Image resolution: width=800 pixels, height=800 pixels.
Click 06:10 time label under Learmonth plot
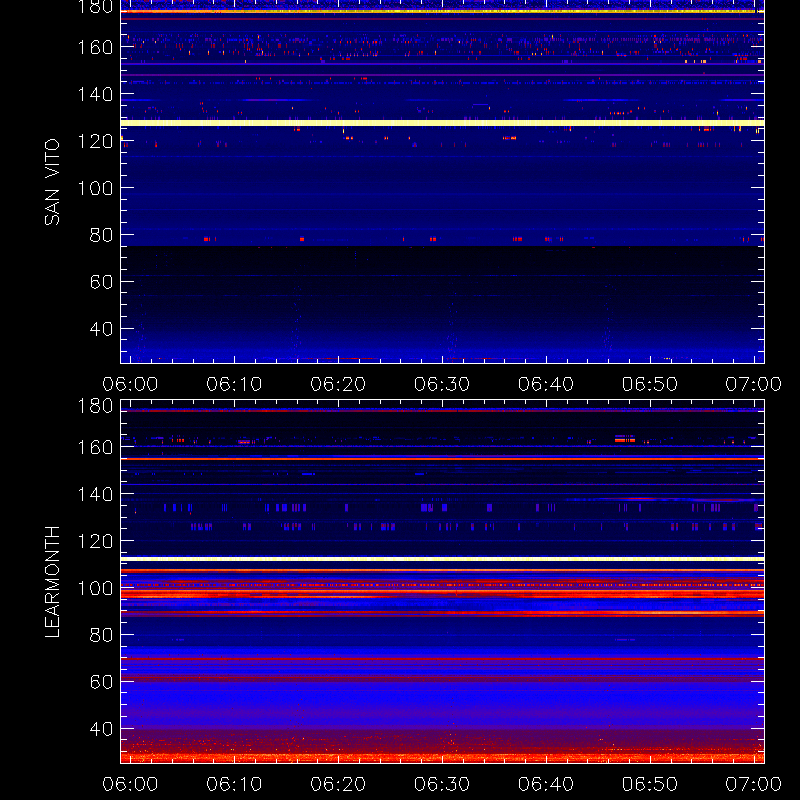coord(234,784)
